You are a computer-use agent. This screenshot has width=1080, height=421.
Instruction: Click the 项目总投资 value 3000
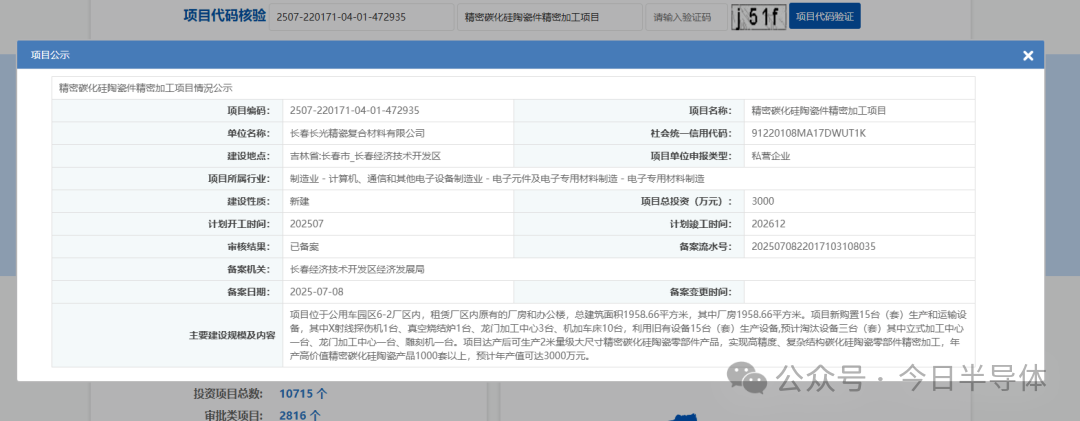coord(762,201)
